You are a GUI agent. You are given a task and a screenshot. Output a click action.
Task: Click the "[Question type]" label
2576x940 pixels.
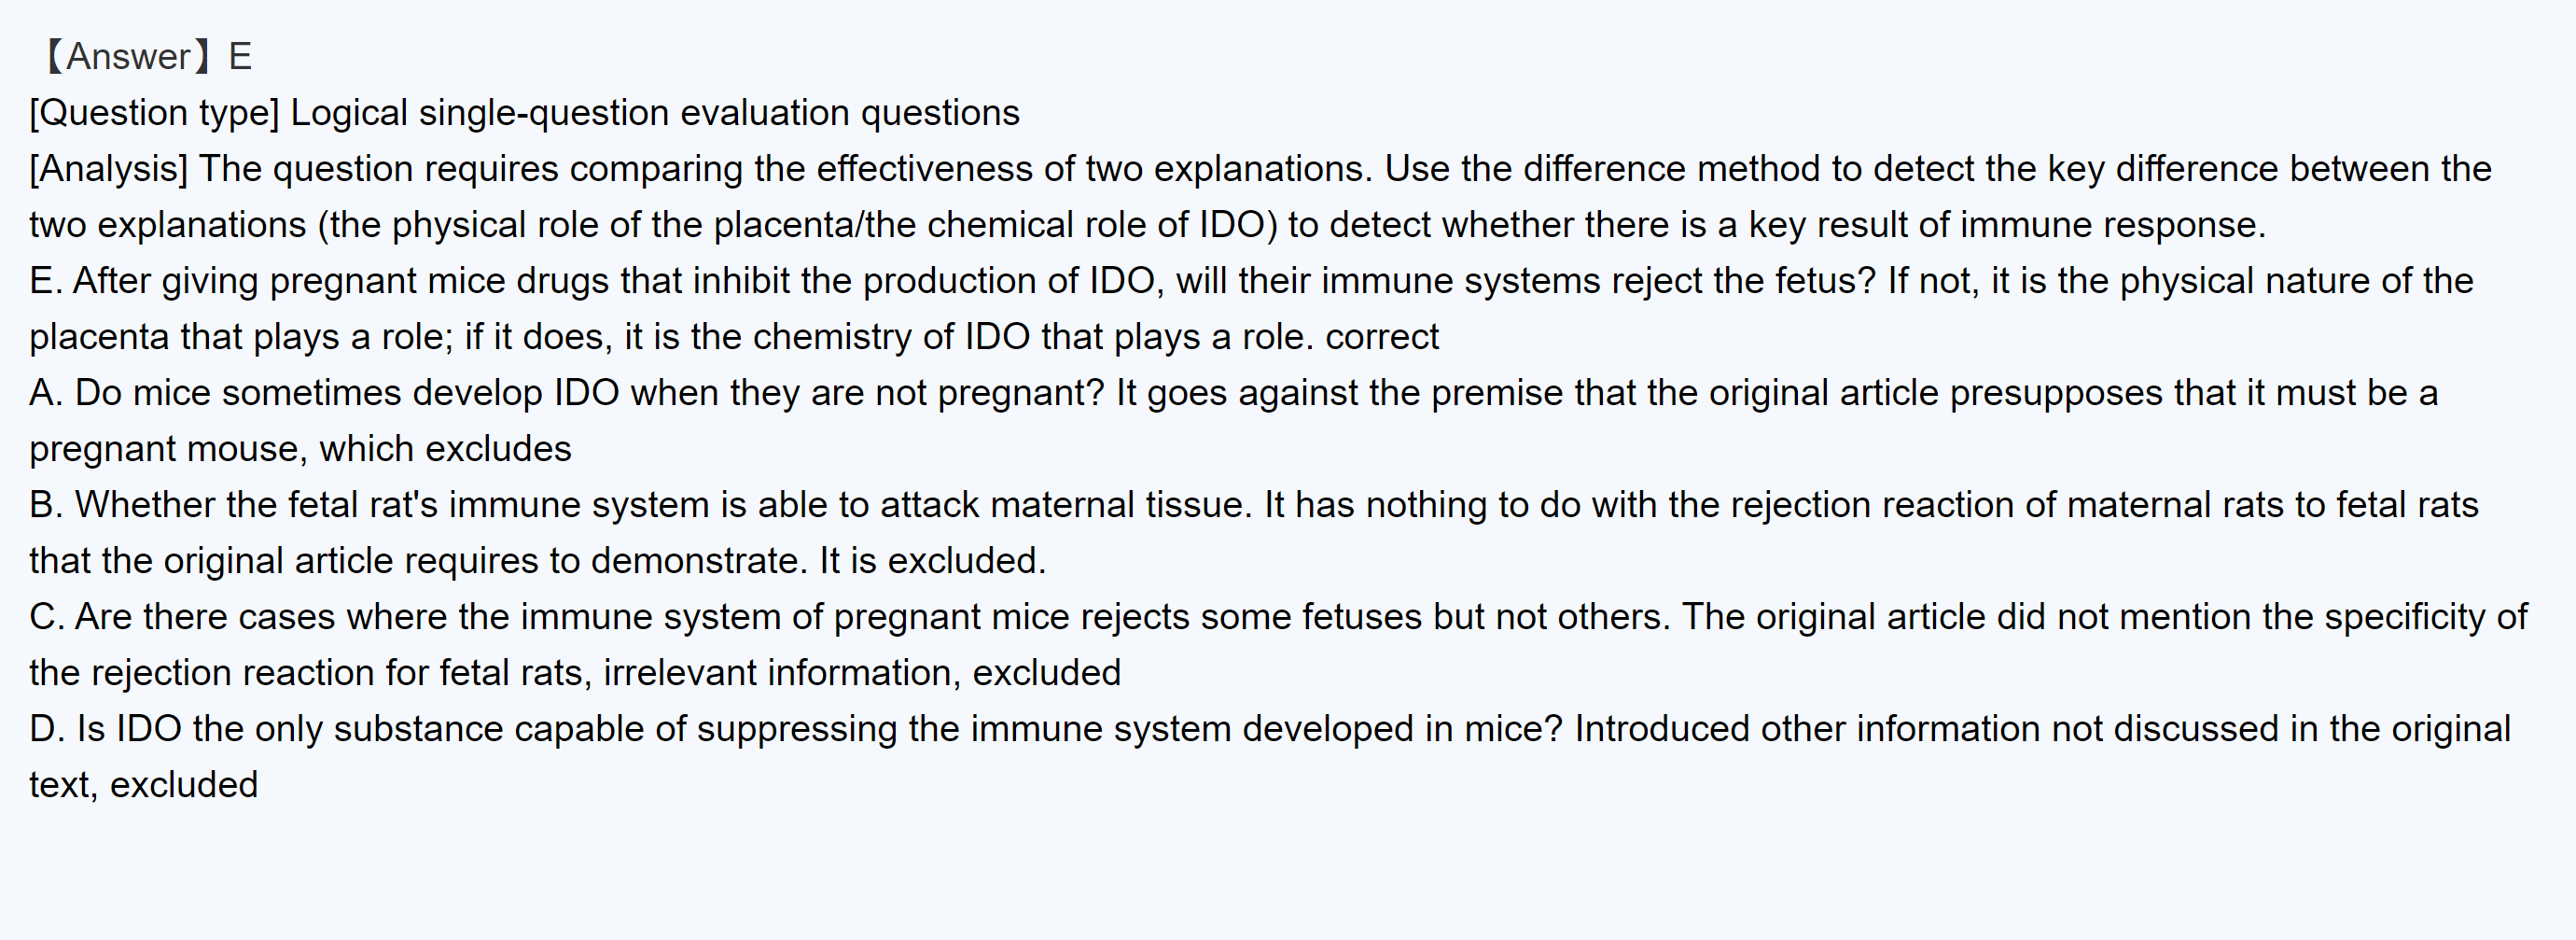coord(155,113)
